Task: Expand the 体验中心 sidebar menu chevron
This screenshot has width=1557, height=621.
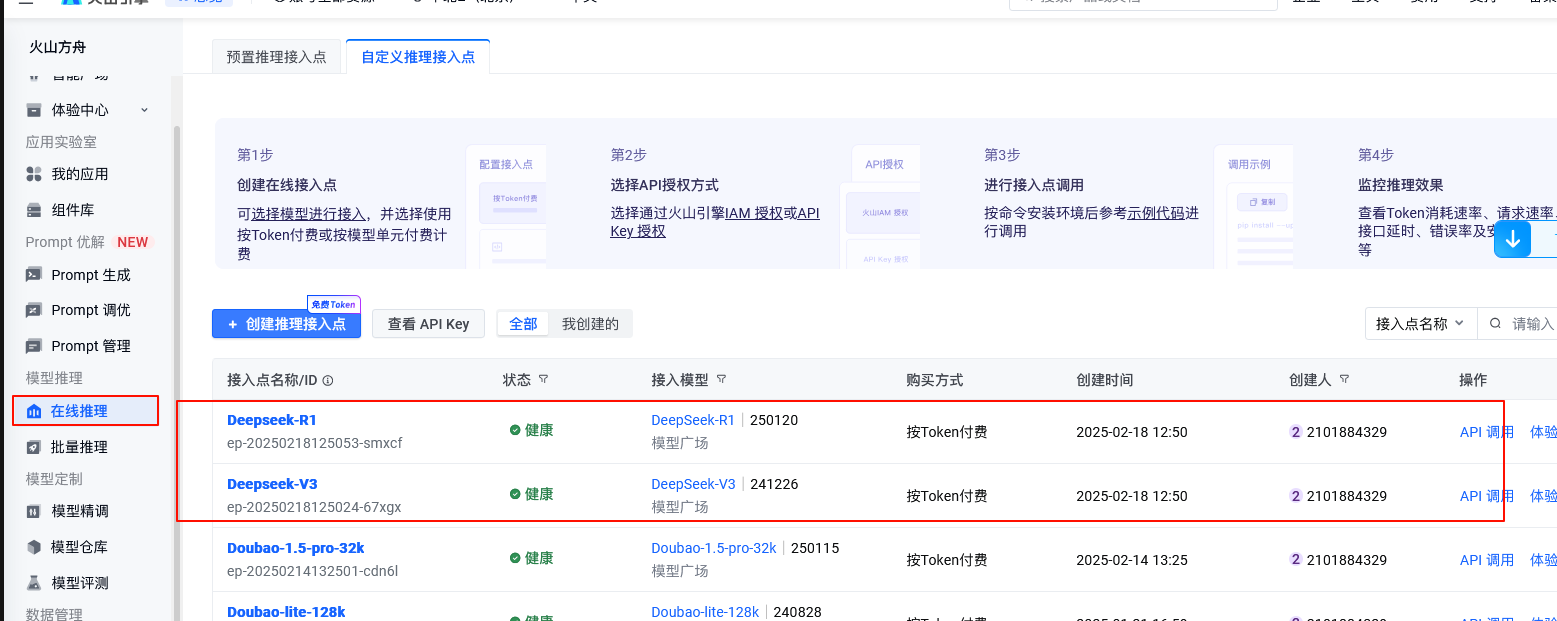Action: pos(144,110)
